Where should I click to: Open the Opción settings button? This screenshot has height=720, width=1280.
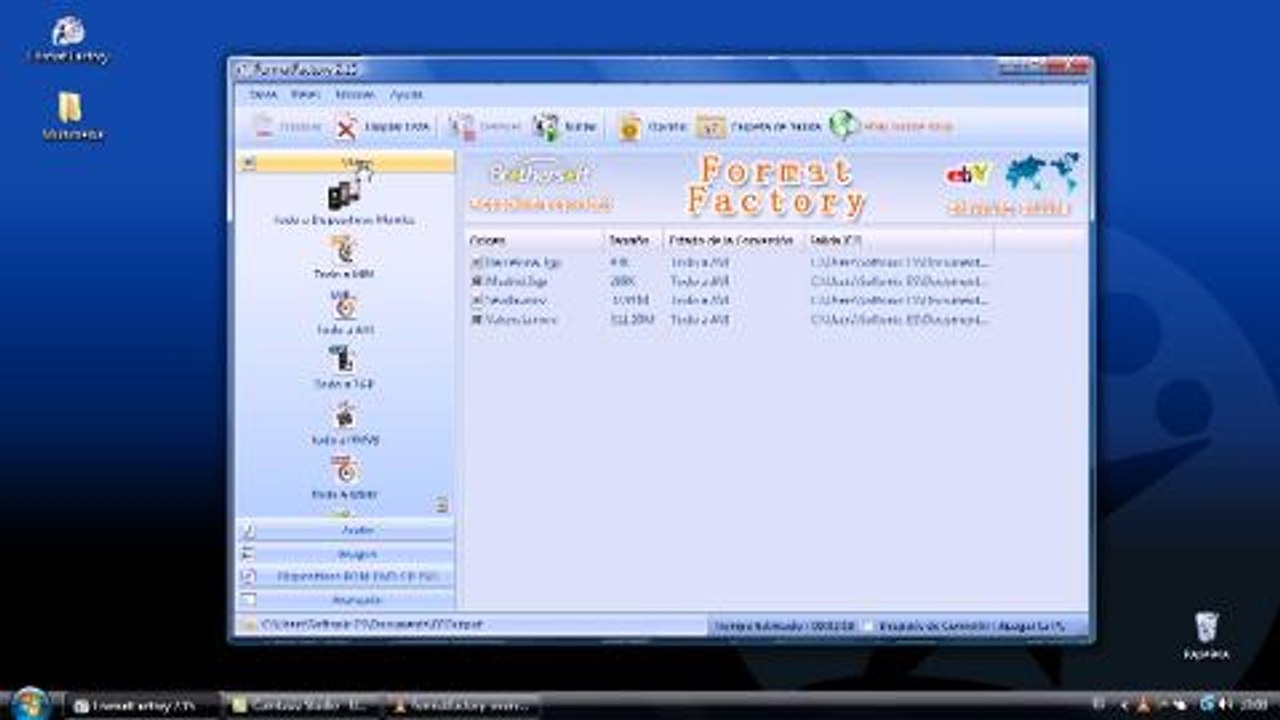[x=651, y=127]
